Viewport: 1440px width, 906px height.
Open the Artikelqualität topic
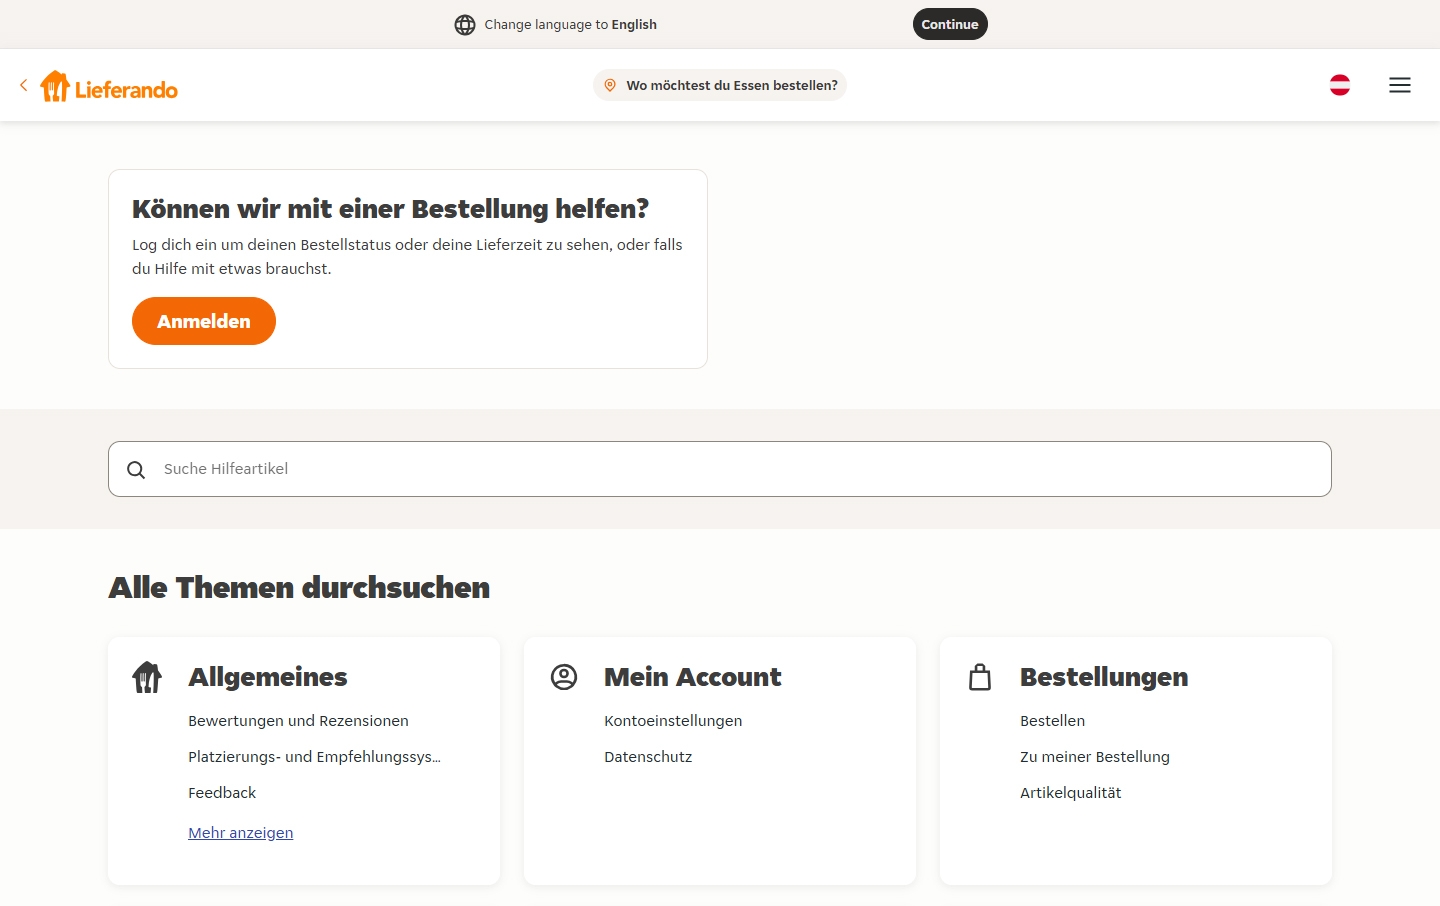point(1070,793)
